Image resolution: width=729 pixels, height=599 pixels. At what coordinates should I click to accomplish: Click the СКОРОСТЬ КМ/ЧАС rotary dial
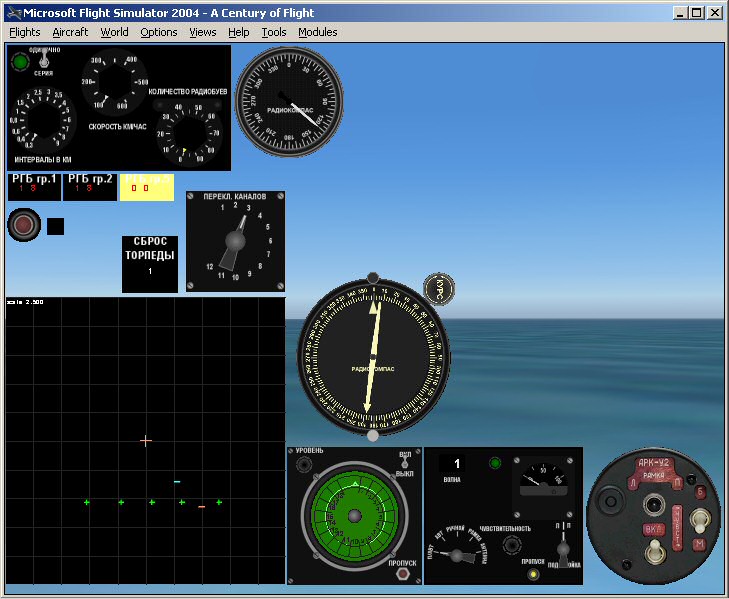[115, 82]
